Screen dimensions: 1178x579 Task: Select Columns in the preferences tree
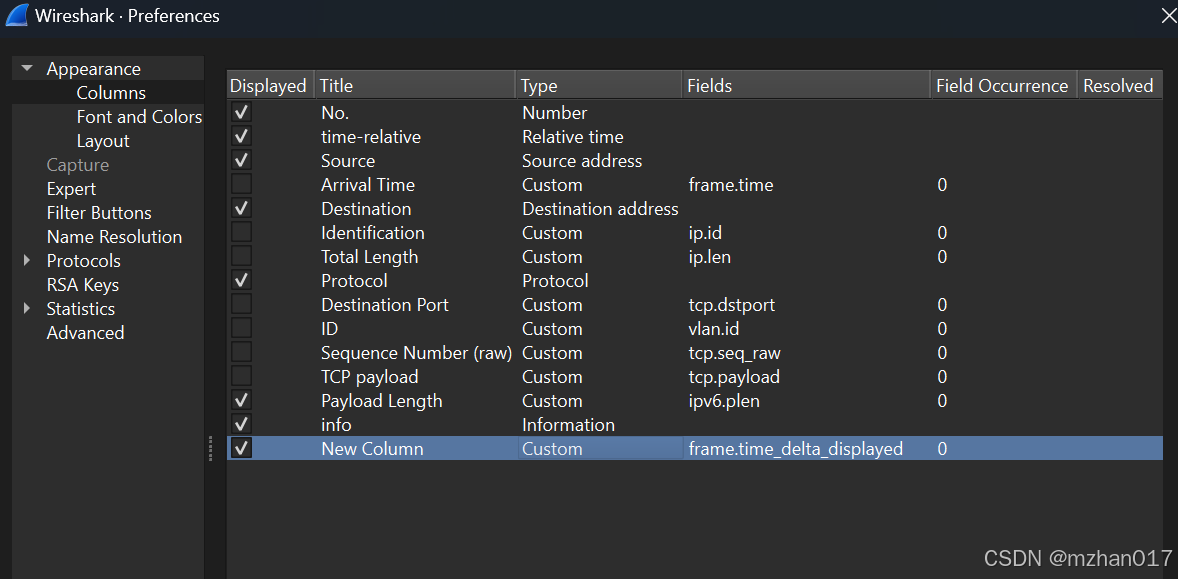(111, 93)
